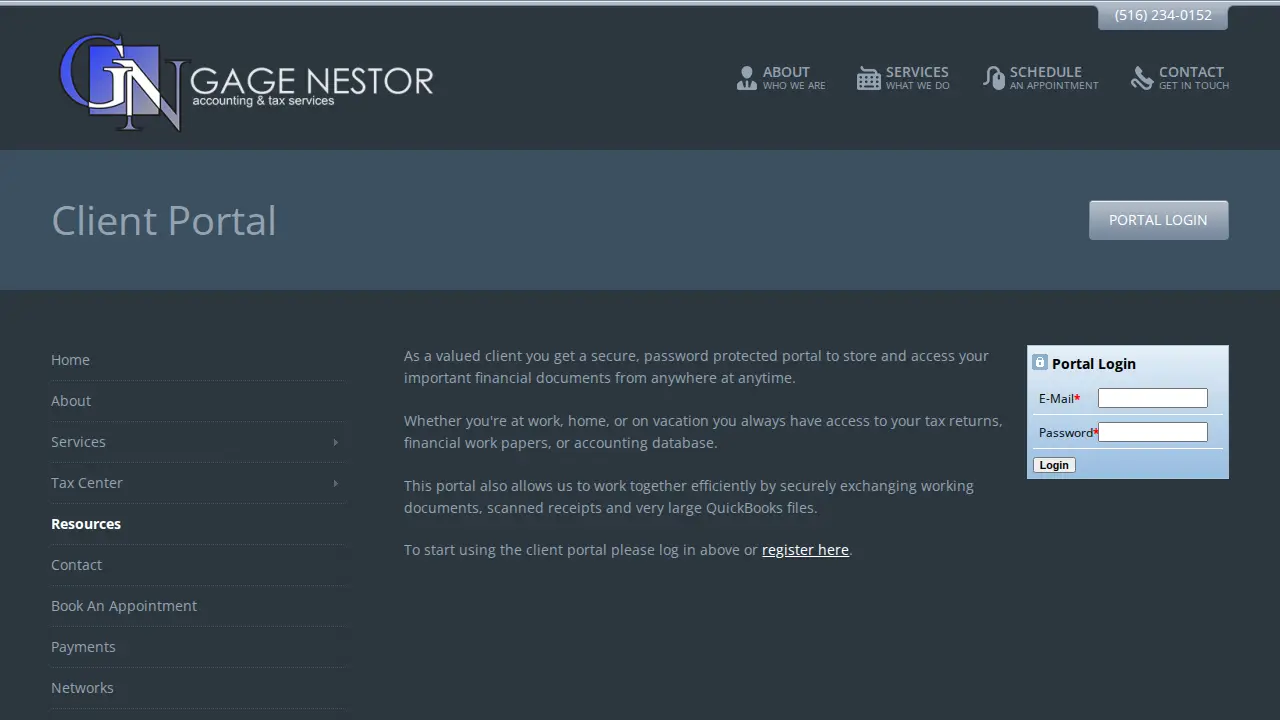The width and height of the screenshot is (1280, 720).
Task: Open Networks in the sidebar
Action: tap(82, 688)
